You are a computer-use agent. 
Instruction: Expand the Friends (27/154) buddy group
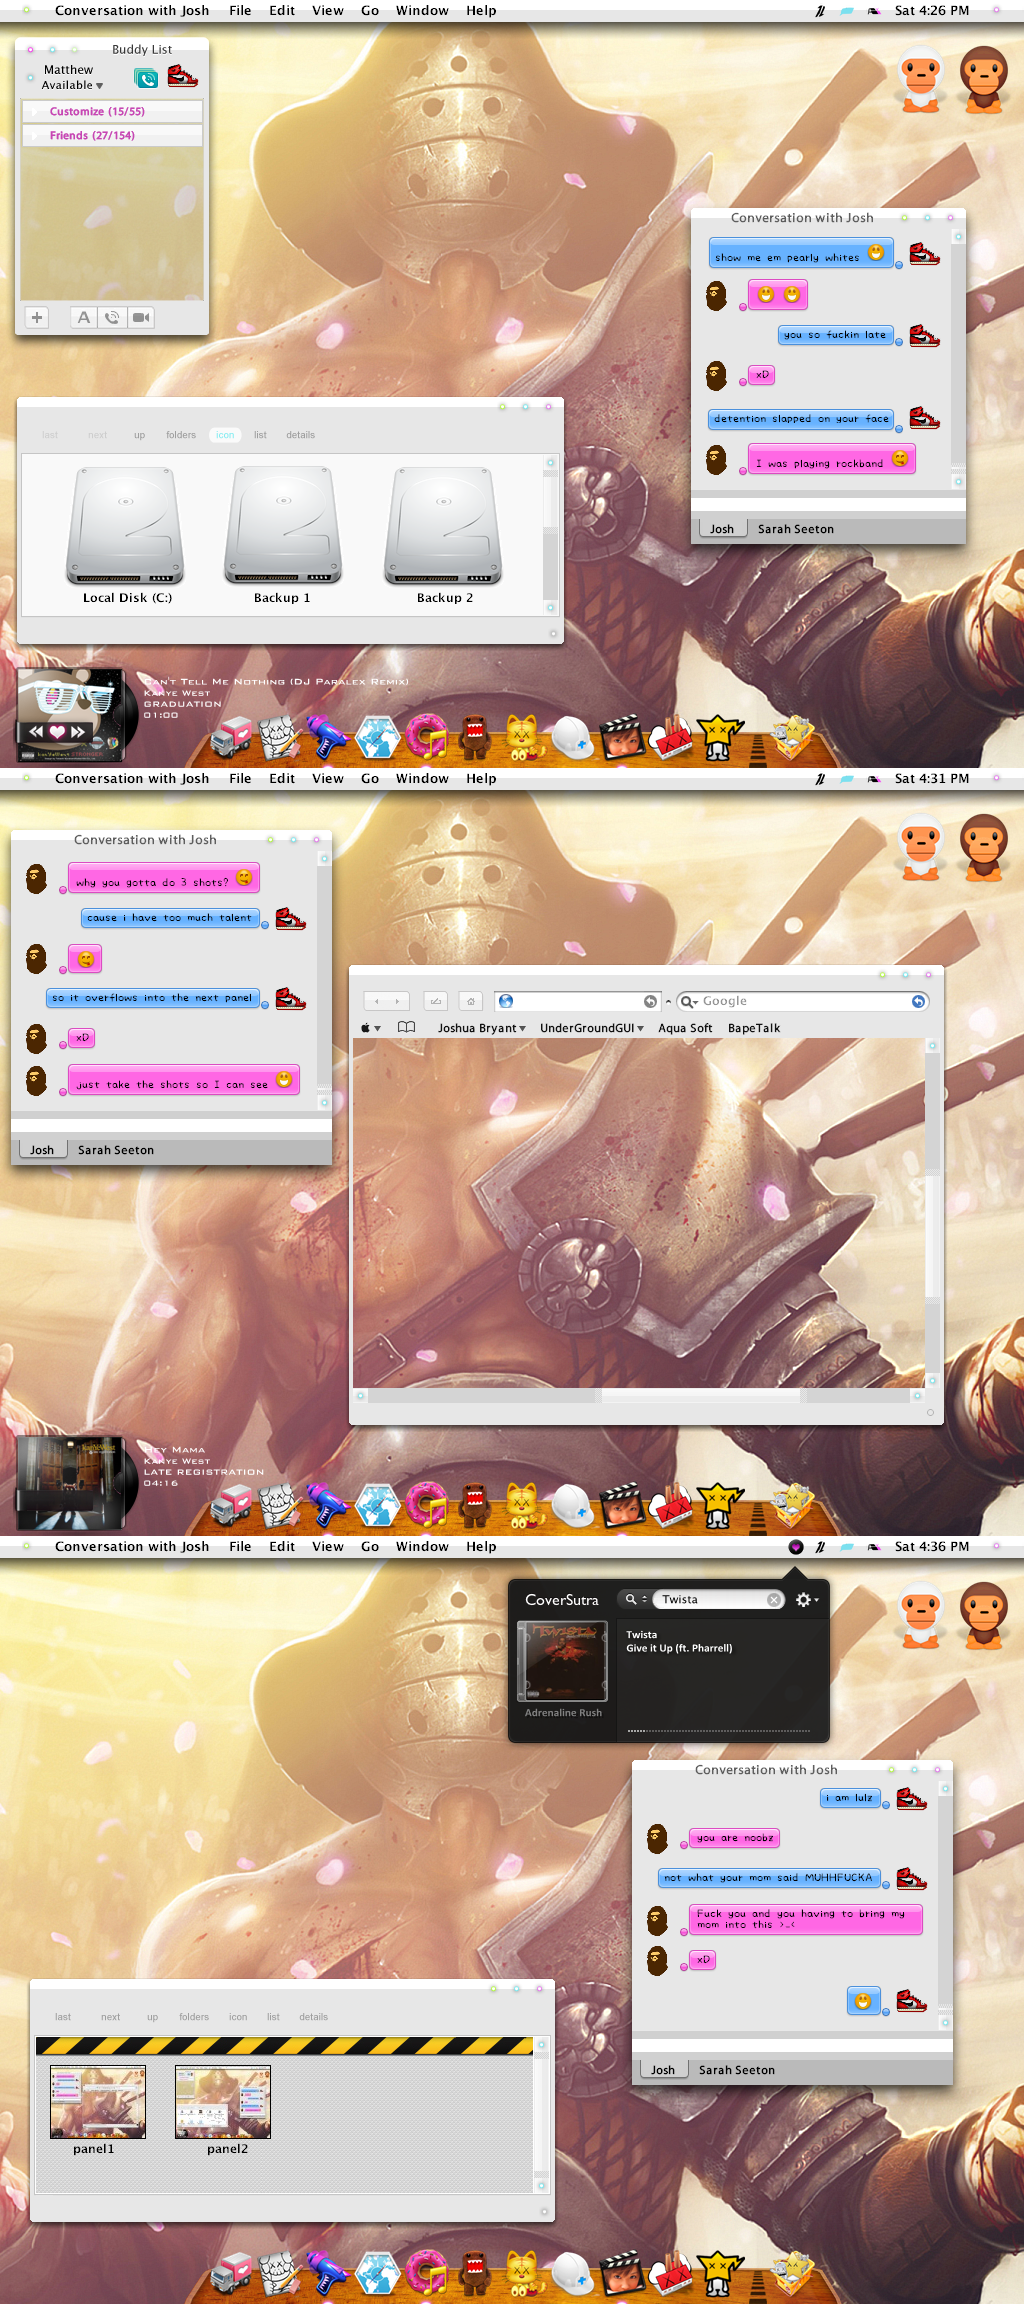tap(112, 135)
